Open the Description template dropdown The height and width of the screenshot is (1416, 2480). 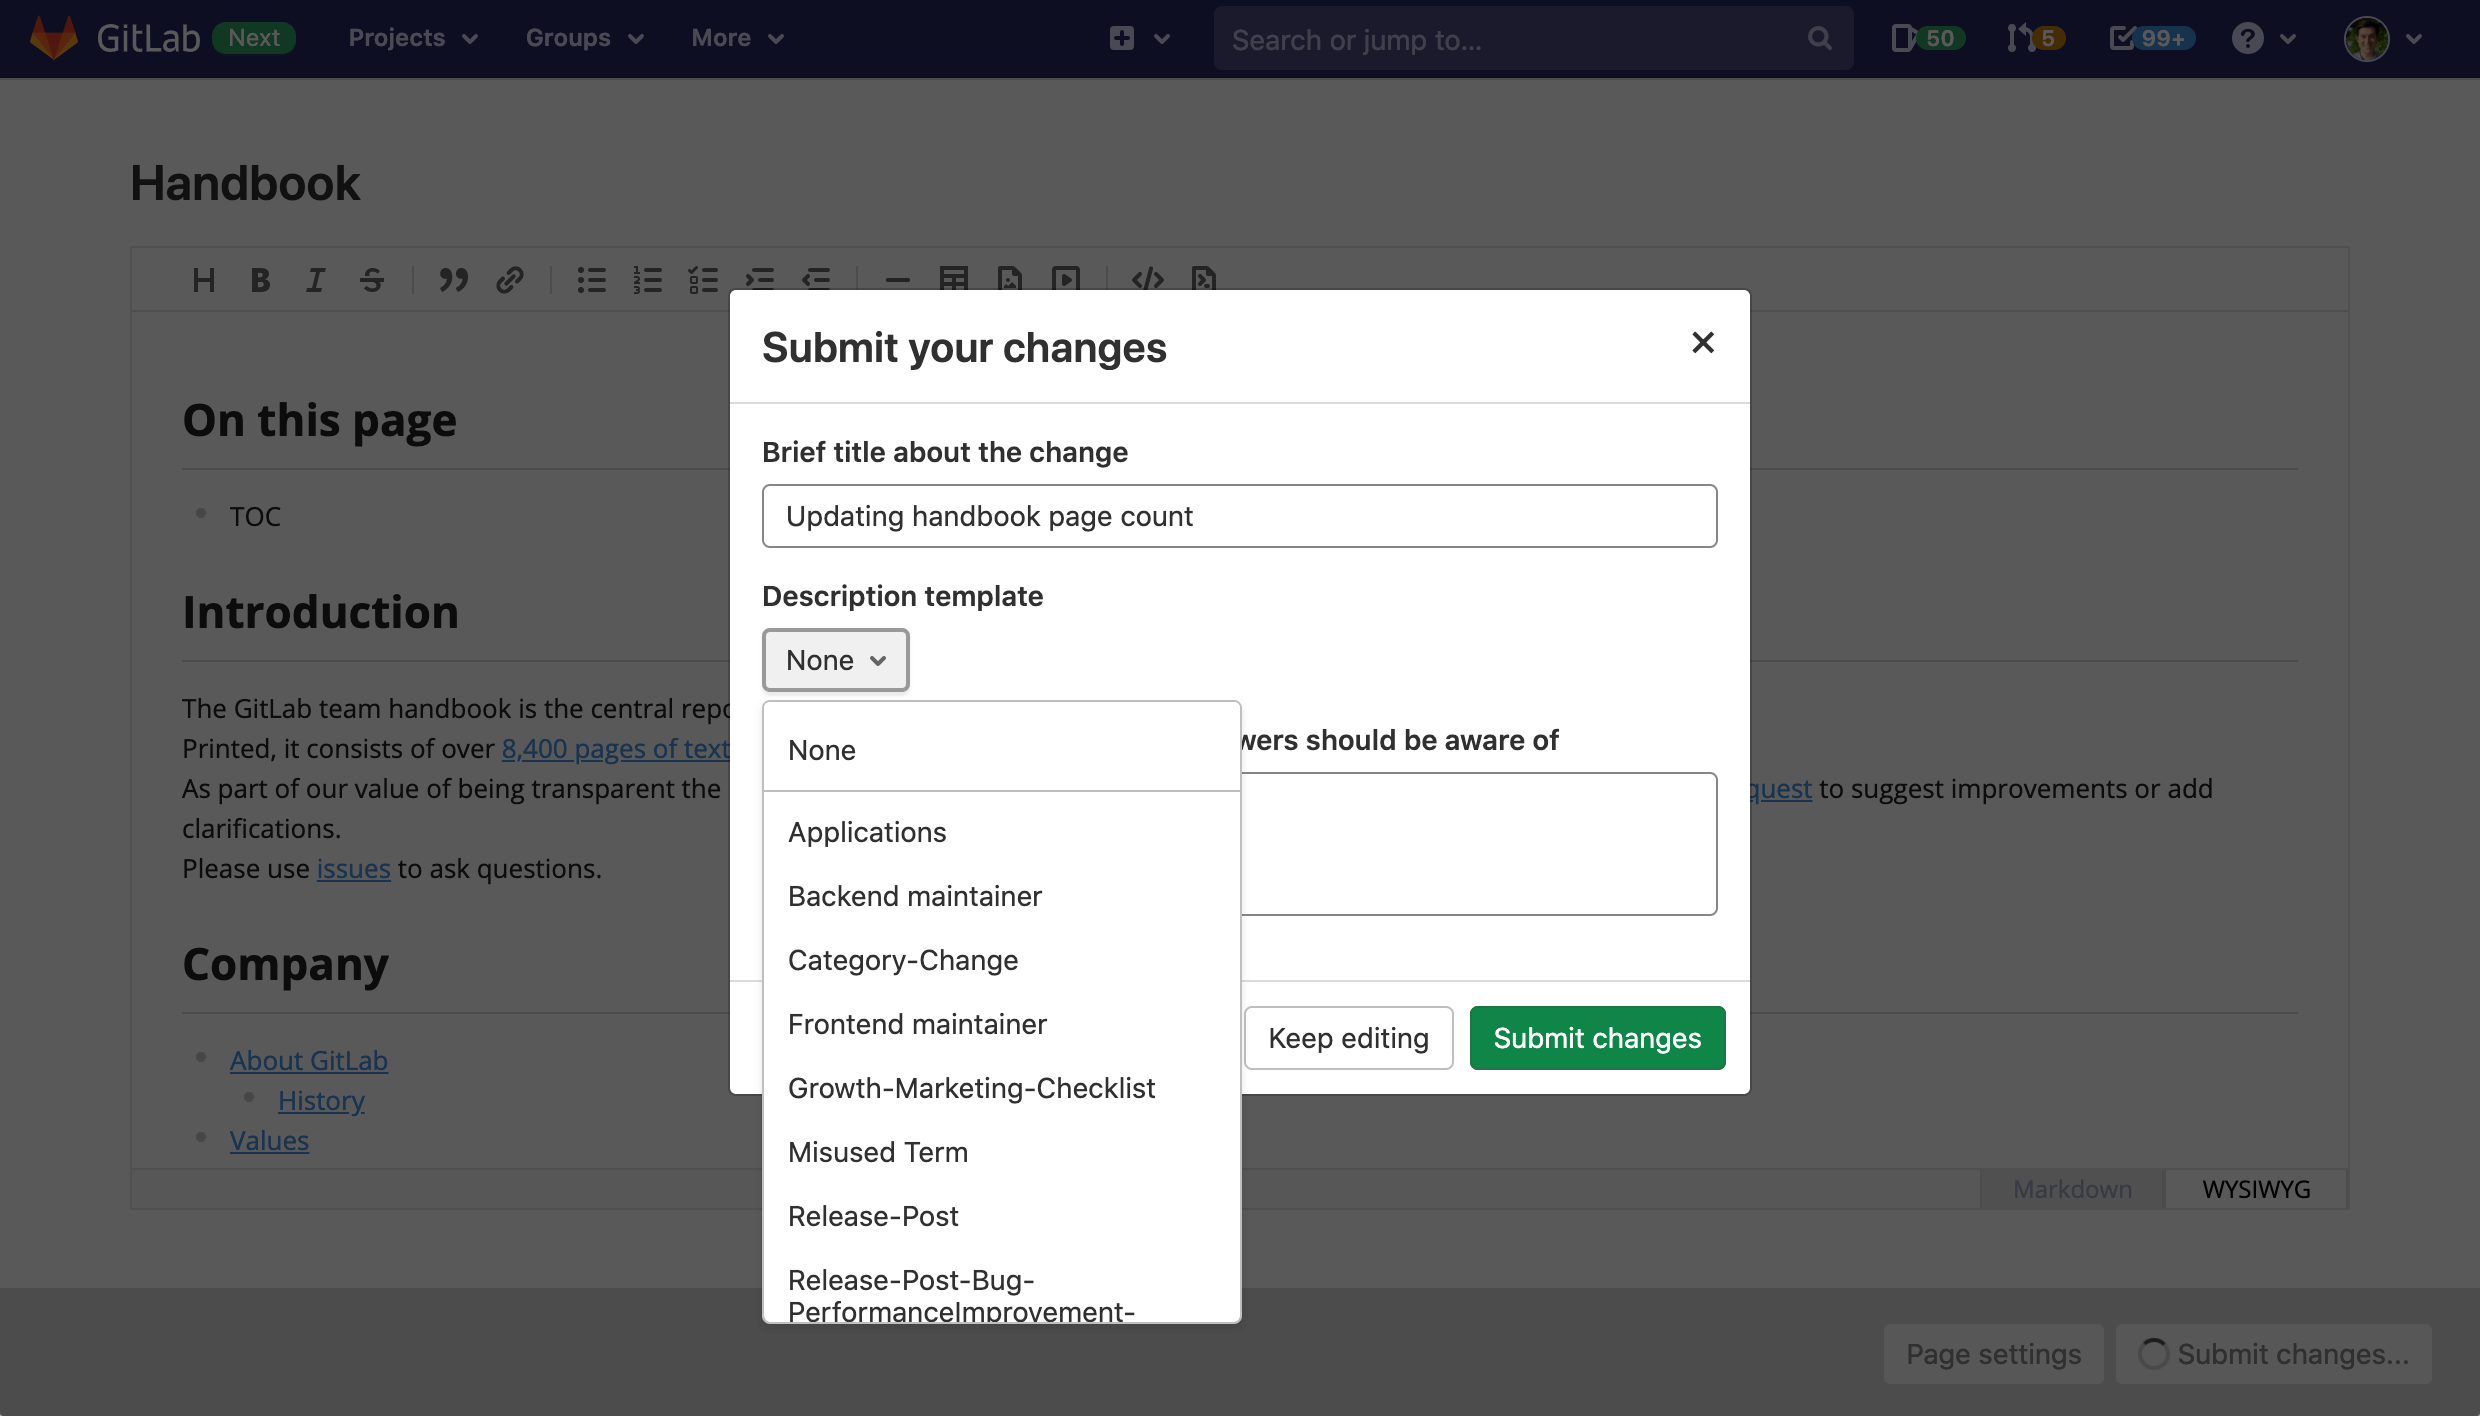pyautogui.click(x=835, y=659)
